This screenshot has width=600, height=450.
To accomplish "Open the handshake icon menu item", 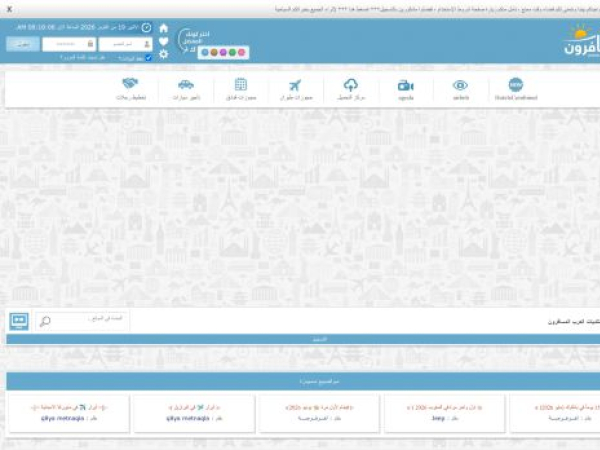I will [130, 89].
